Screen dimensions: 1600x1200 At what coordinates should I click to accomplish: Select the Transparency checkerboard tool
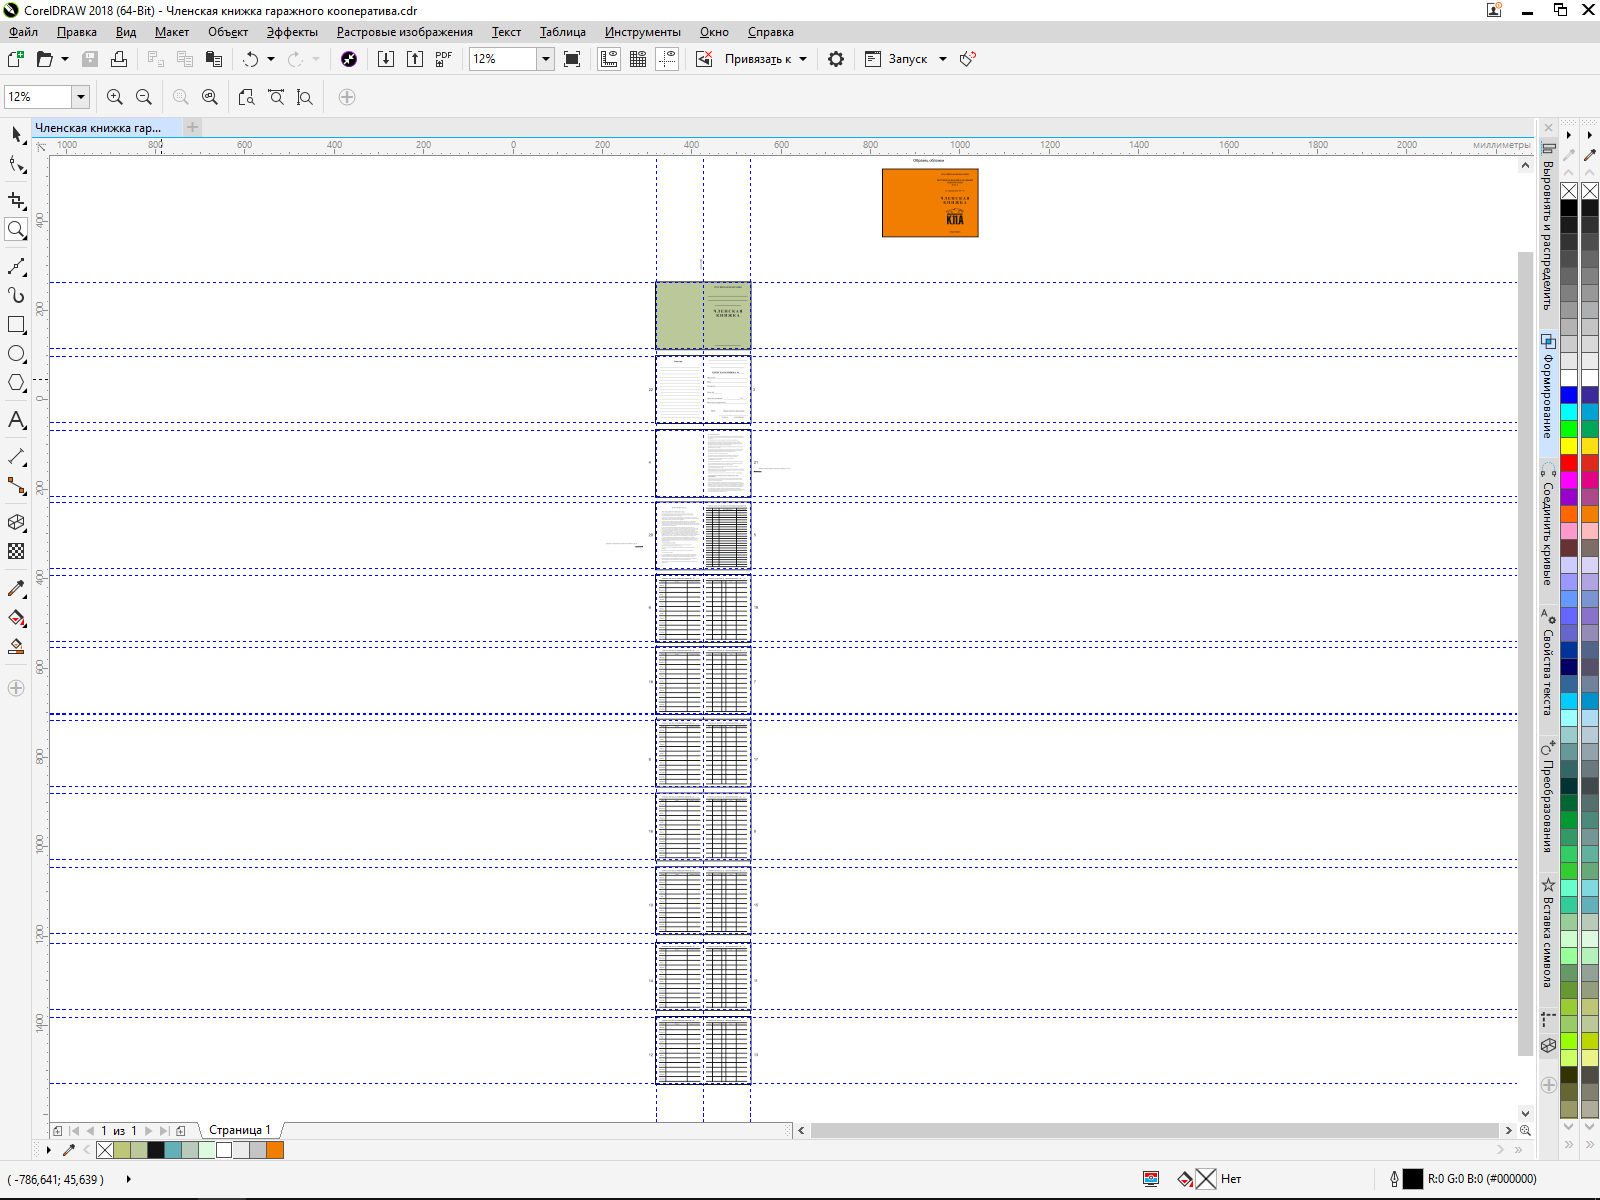pos(16,551)
